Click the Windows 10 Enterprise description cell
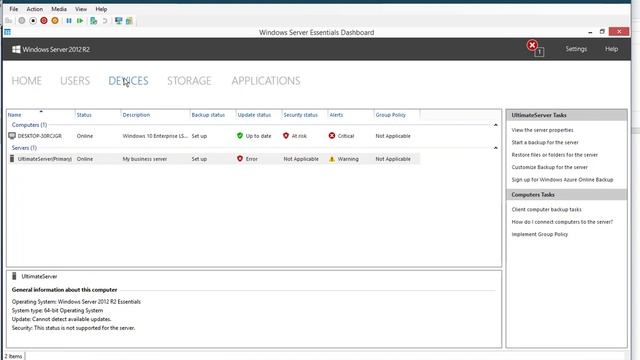 [x=155, y=136]
